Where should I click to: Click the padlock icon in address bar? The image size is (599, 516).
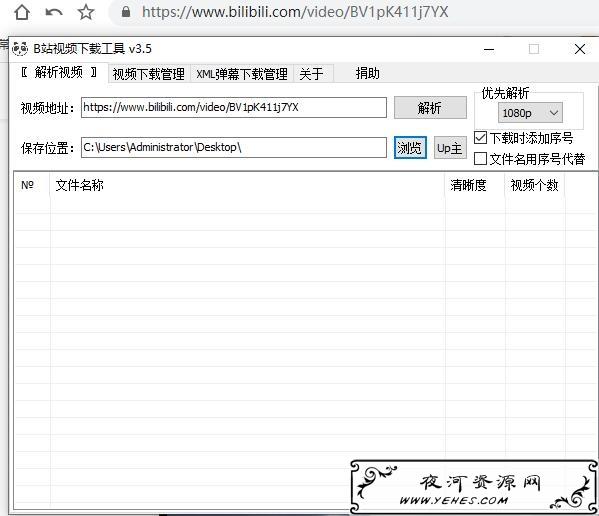tap(126, 12)
